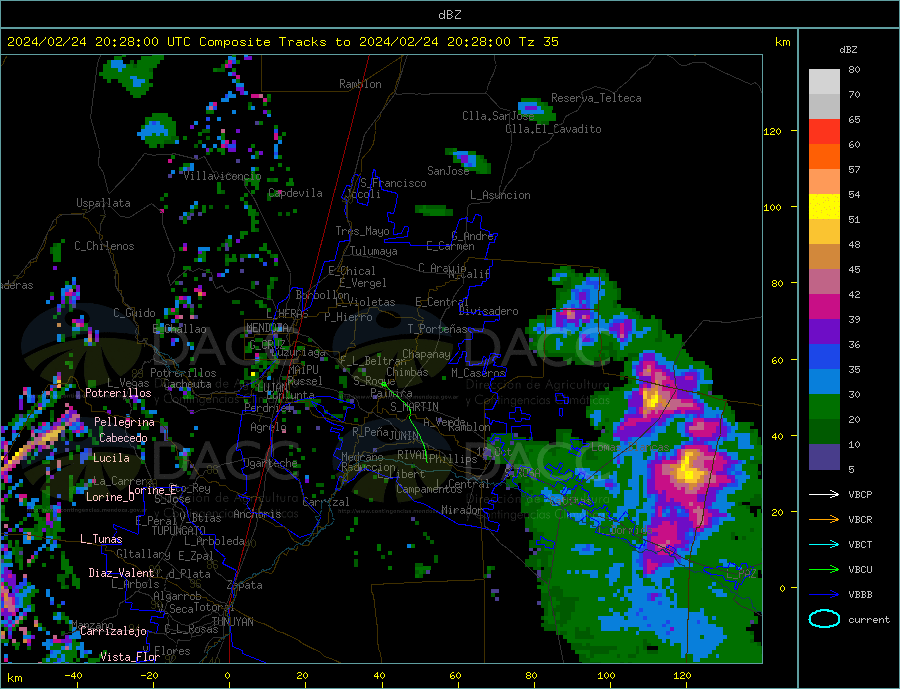
Task: Click the -40 tick on the bottom axis
Action: click(73, 676)
